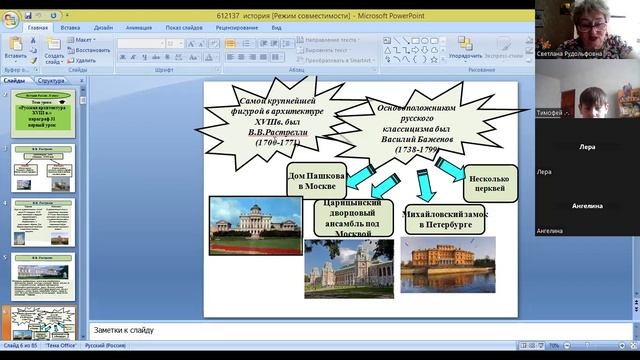Click the Slide Show view icon in status bar
Image resolution: width=640 pixels, height=360 pixels.
pyautogui.click(x=541, y=346)
